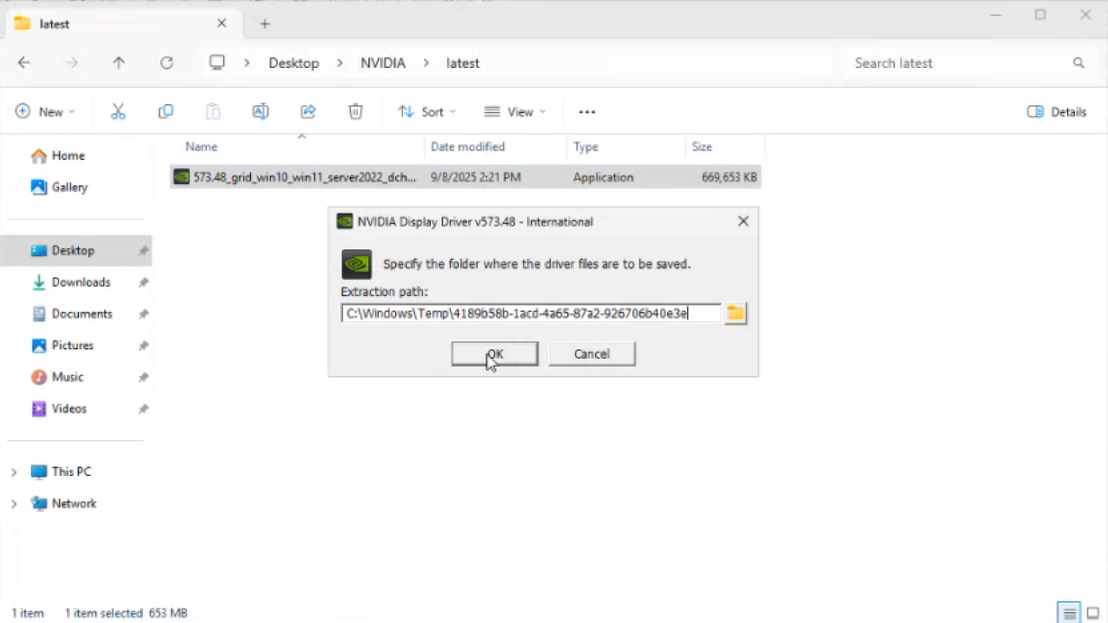This screenshot has height=623, width=1108.
Task: Select Network in the navigation pane
Action: (73, 504)
